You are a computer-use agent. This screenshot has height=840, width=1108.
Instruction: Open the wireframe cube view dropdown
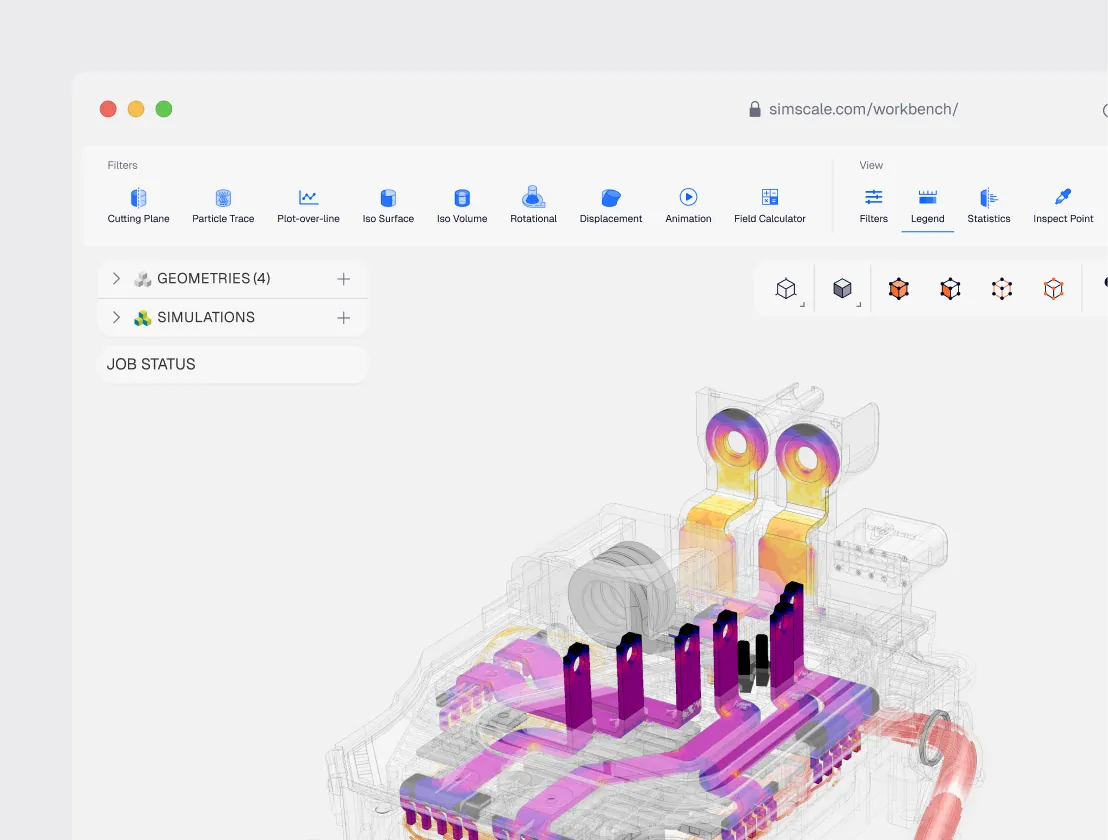[786, 289]
